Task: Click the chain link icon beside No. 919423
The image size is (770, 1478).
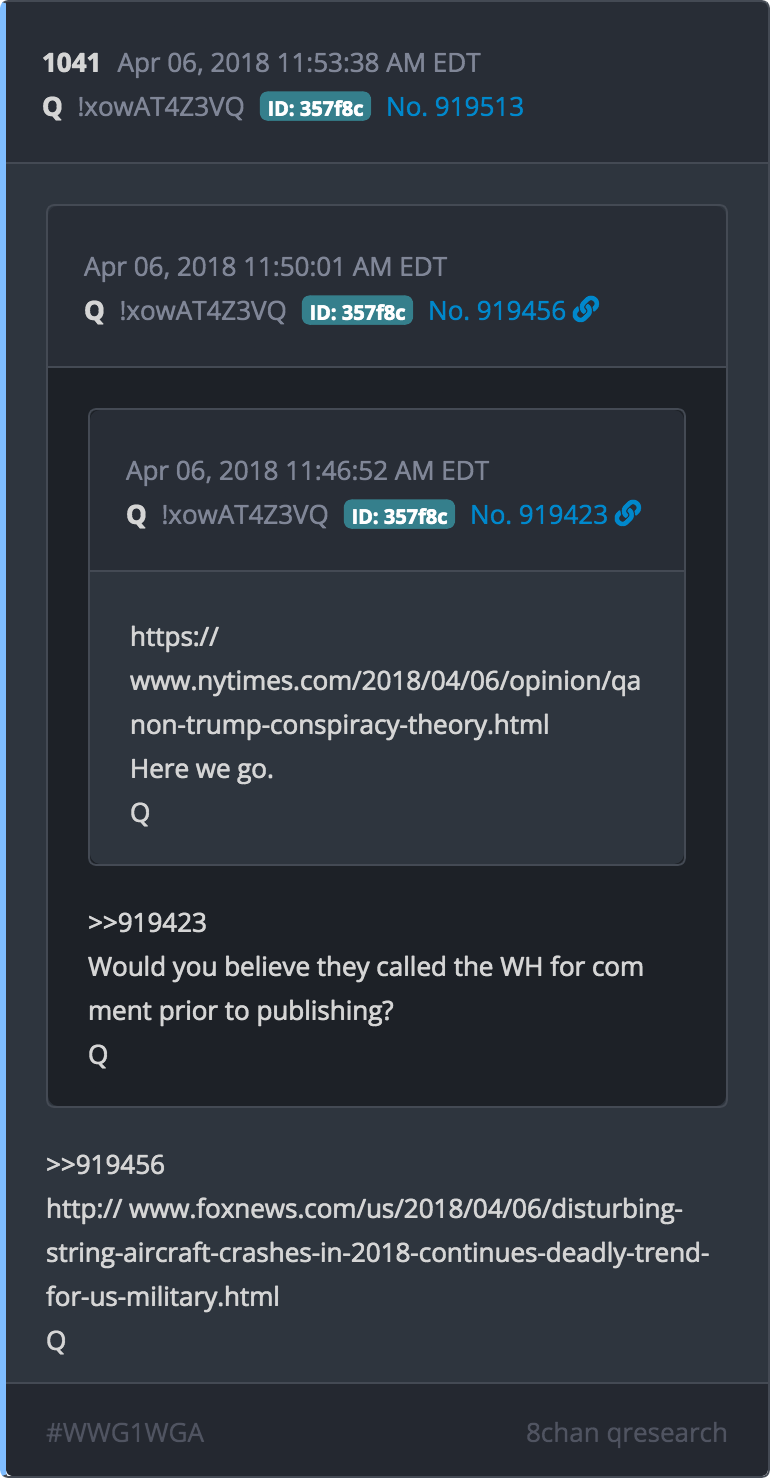Action: point(628,514)
